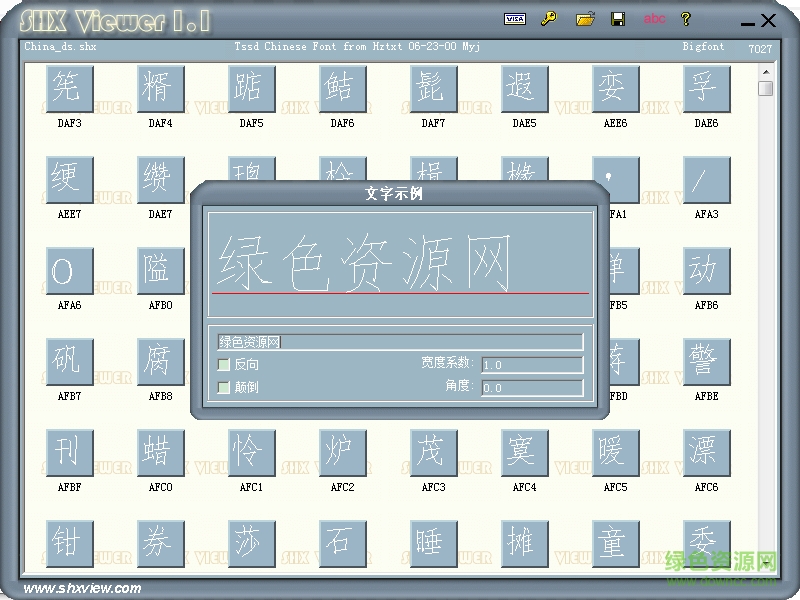Enable the 反向 reverse checkbox
800x600 pixels.
point(225,366)
